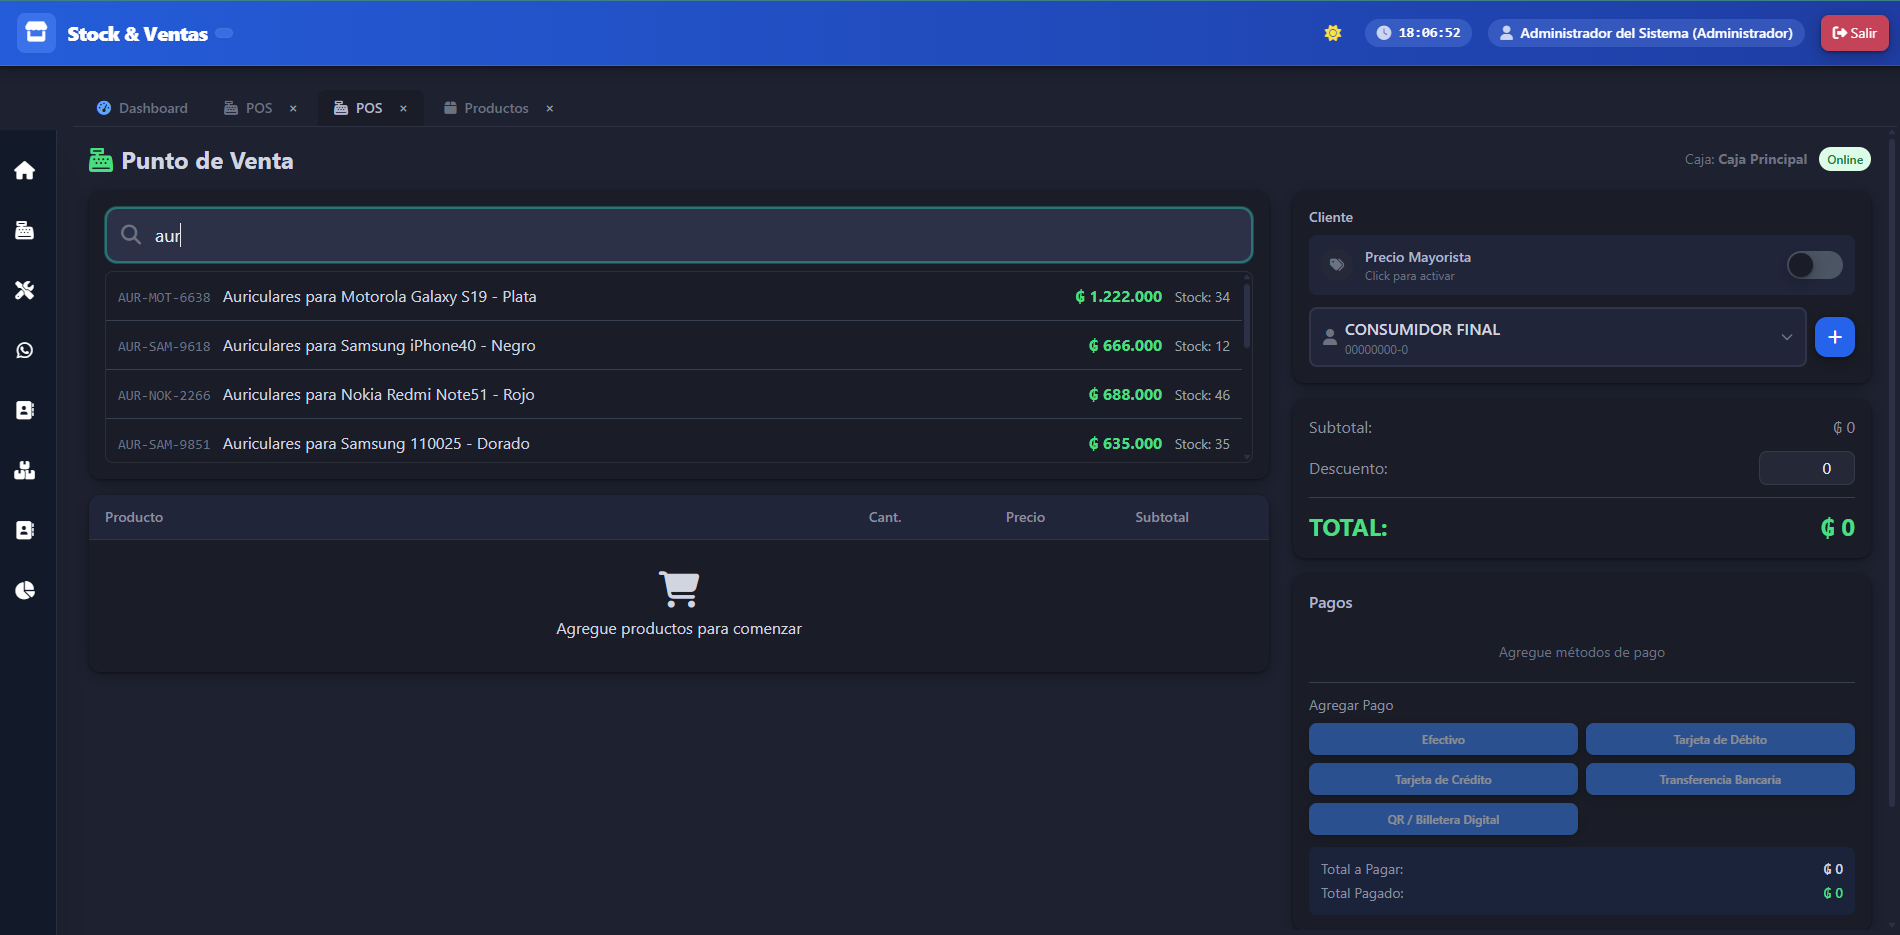Open the pie chart reports icon
The image size is (1900, 935).
25,590
